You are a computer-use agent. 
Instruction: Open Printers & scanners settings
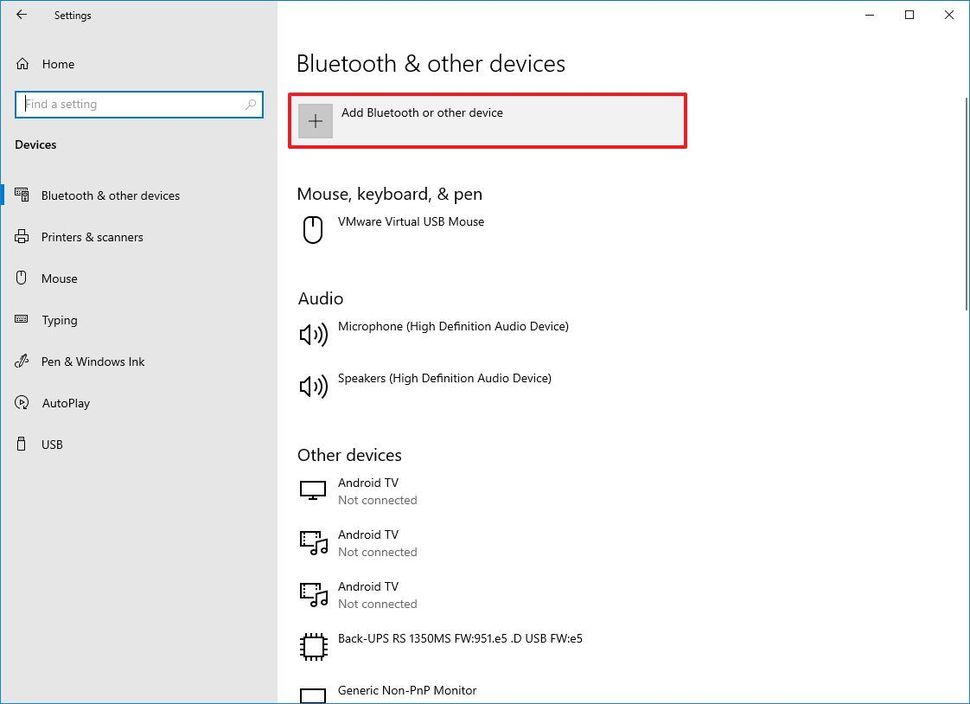[92, 237]
